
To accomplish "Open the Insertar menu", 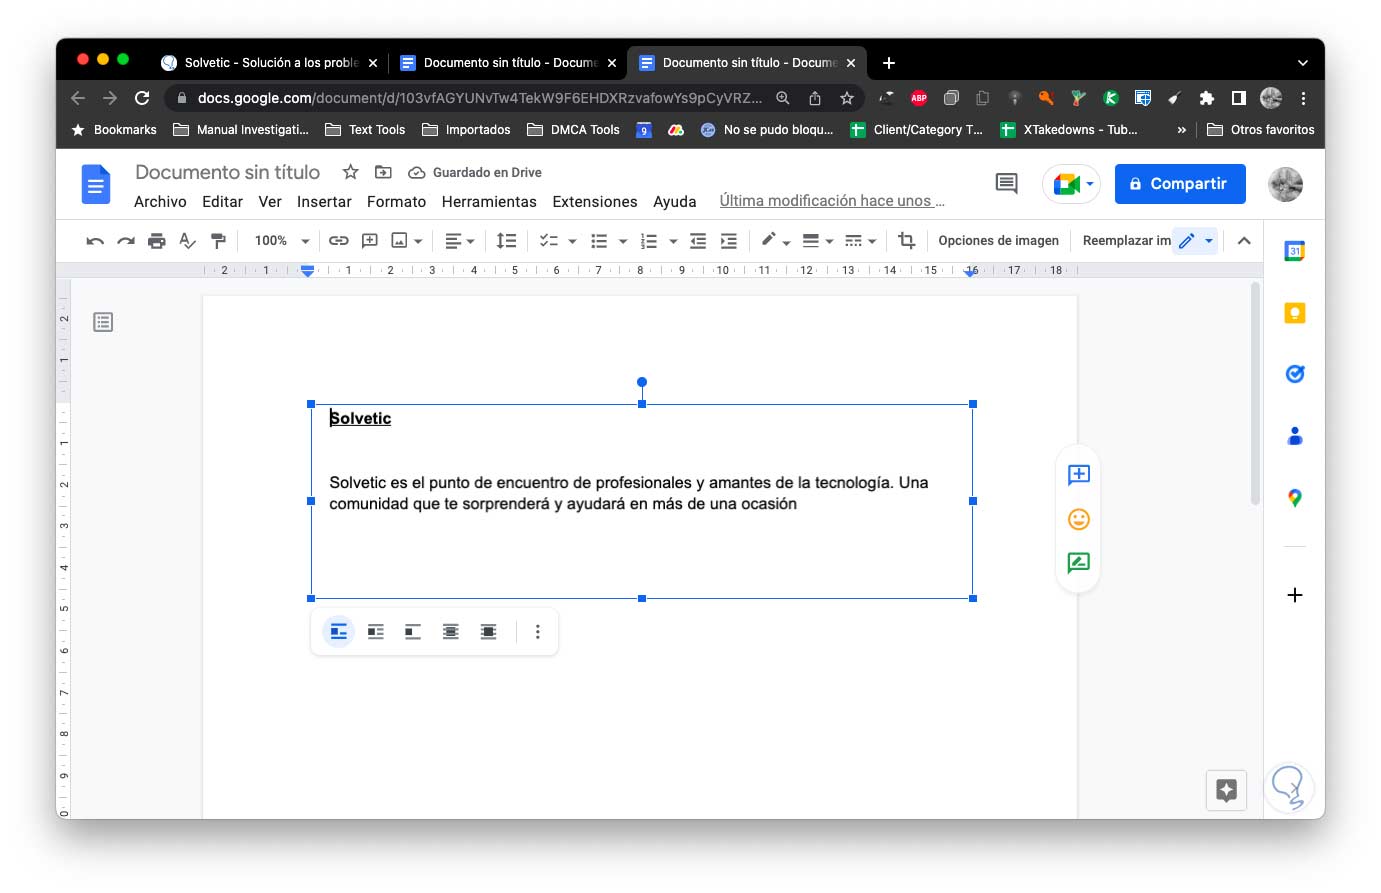I will pyautogui.click(x=324, y=201).
